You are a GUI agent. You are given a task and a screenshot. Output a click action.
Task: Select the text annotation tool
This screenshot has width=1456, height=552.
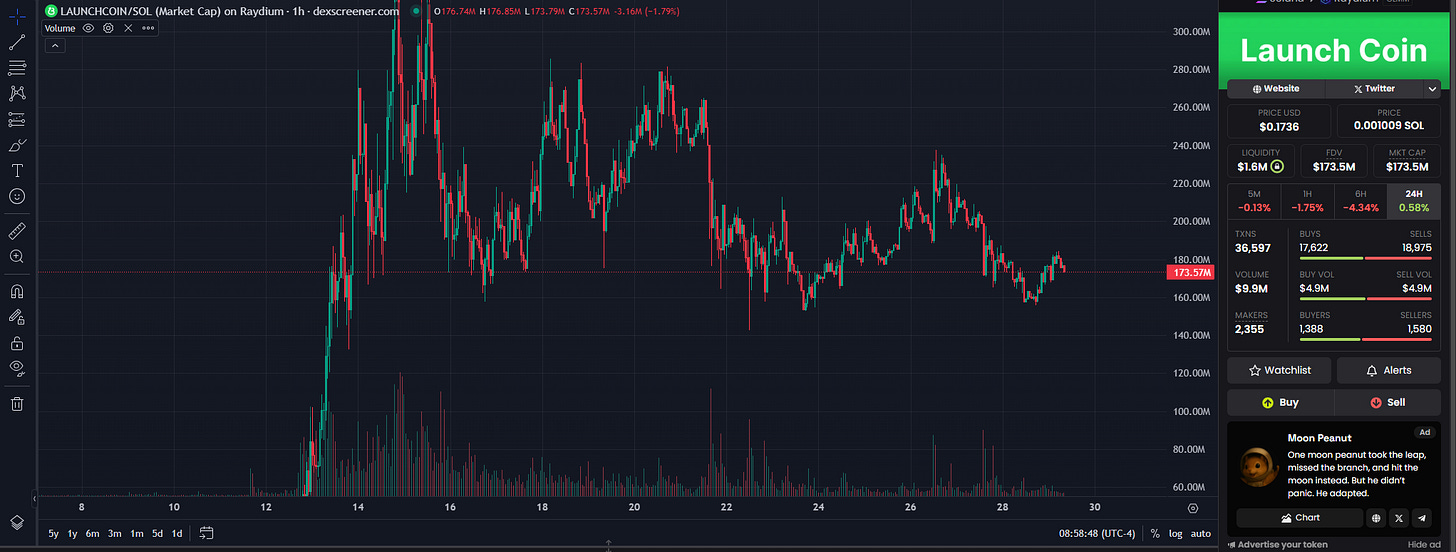point(17,171)
